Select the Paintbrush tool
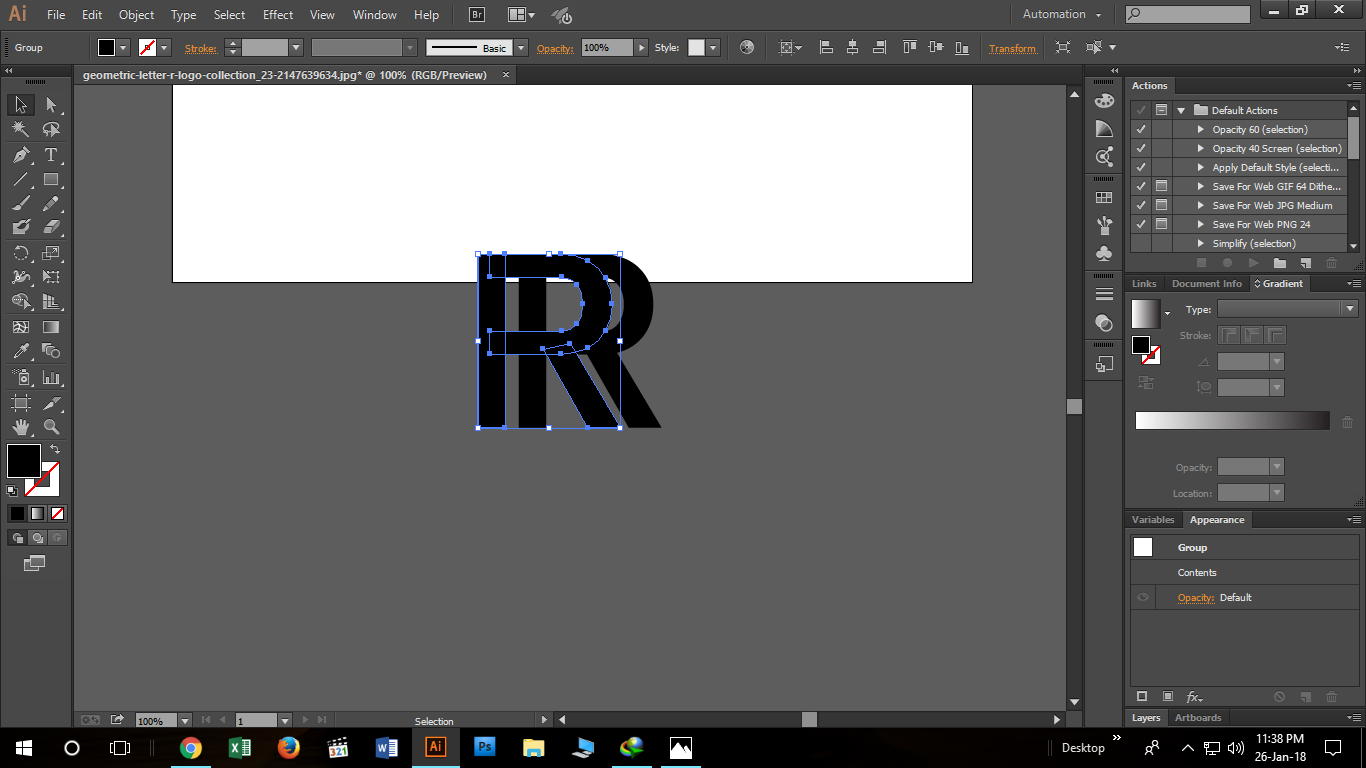Viewport: 1366px width, 768px height. coord(20,204)
